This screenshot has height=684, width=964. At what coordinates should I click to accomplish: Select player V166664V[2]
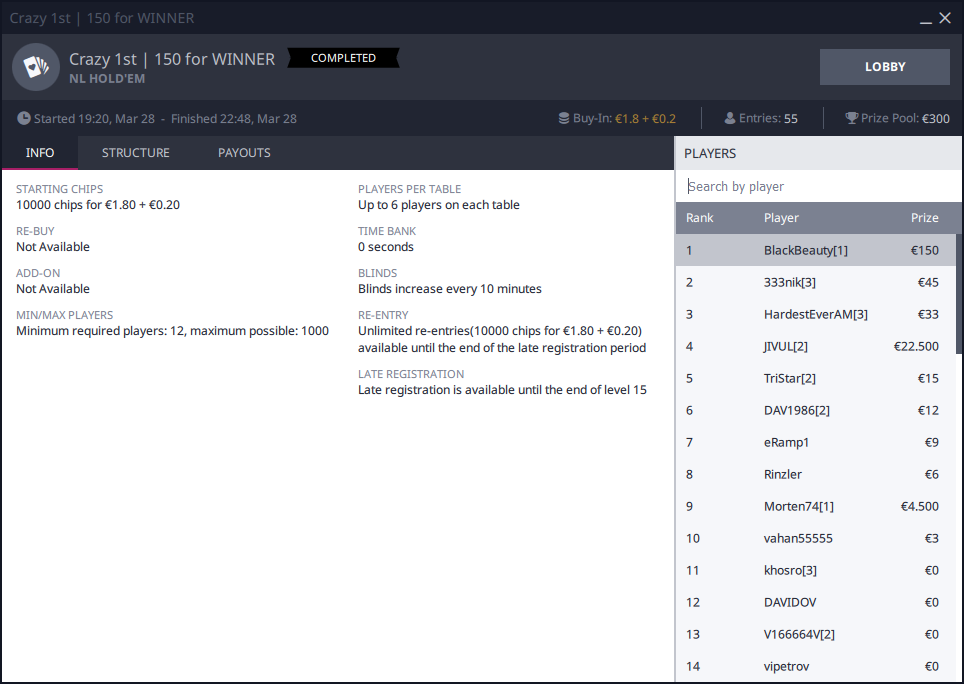click(x=816, y=634)
